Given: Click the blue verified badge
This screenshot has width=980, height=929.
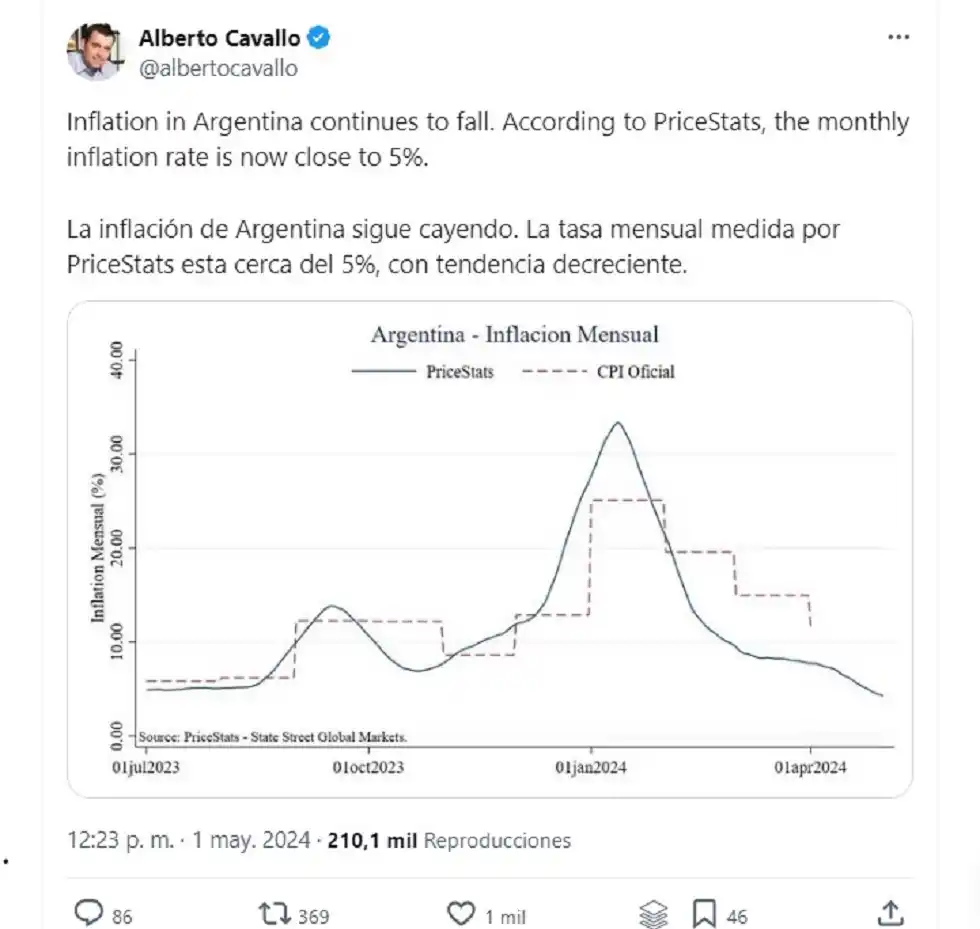Looking at the screenshot, I should coord(319,39).
